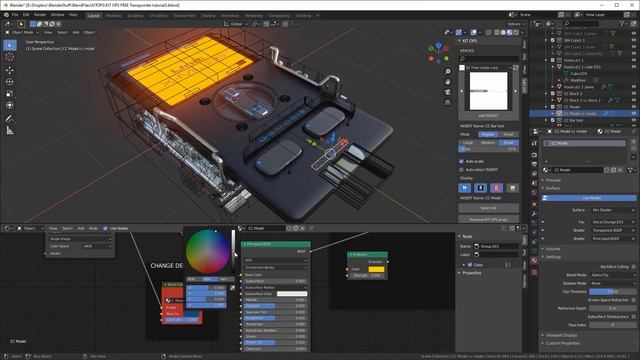Click the yellow Emission Color swatch
640x360 pixels.
coord(376,269)
